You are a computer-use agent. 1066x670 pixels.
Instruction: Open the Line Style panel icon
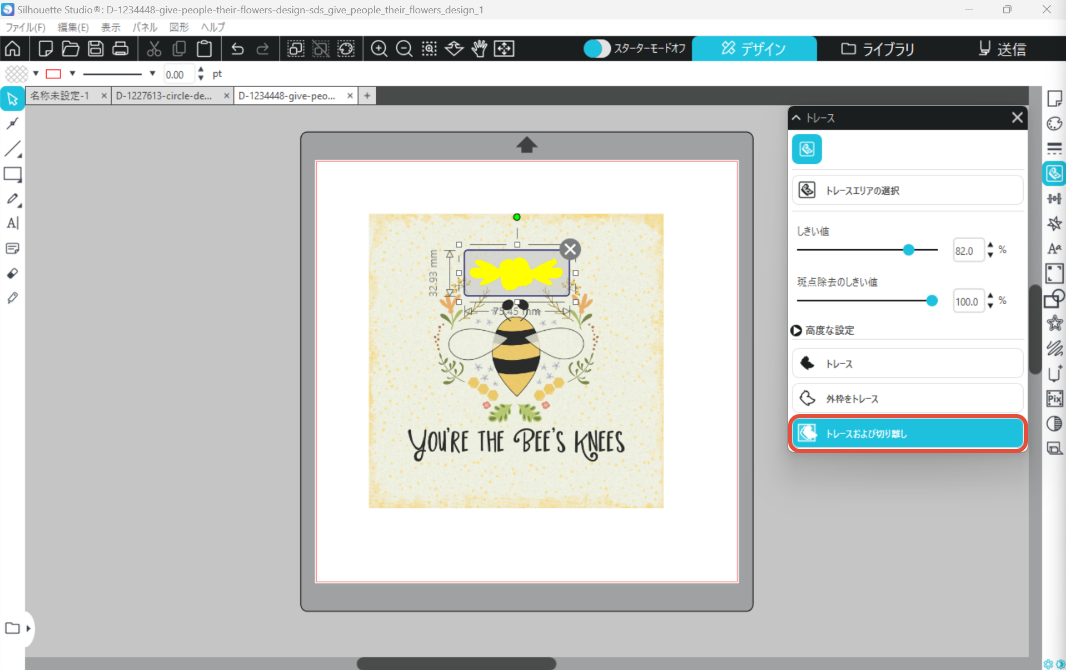click(1054, 149)
